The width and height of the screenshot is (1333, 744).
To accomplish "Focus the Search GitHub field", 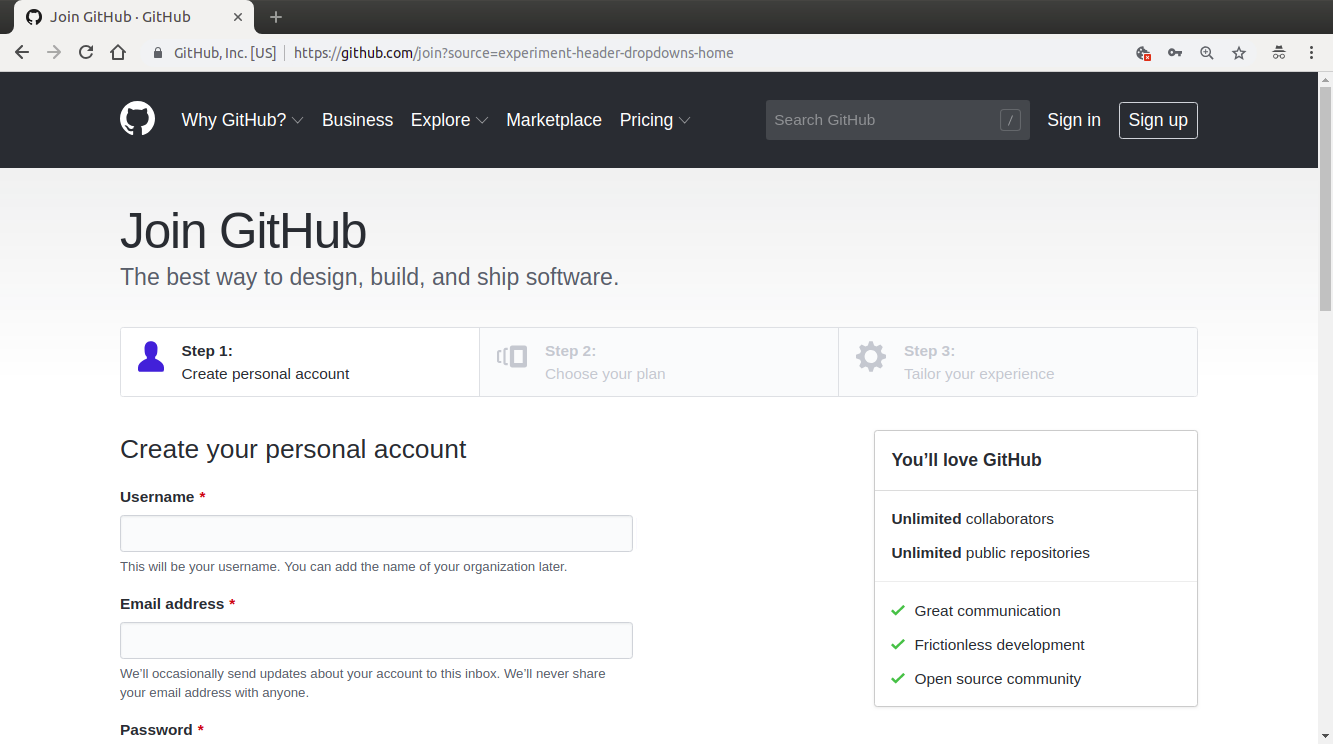I will (897, 120).
